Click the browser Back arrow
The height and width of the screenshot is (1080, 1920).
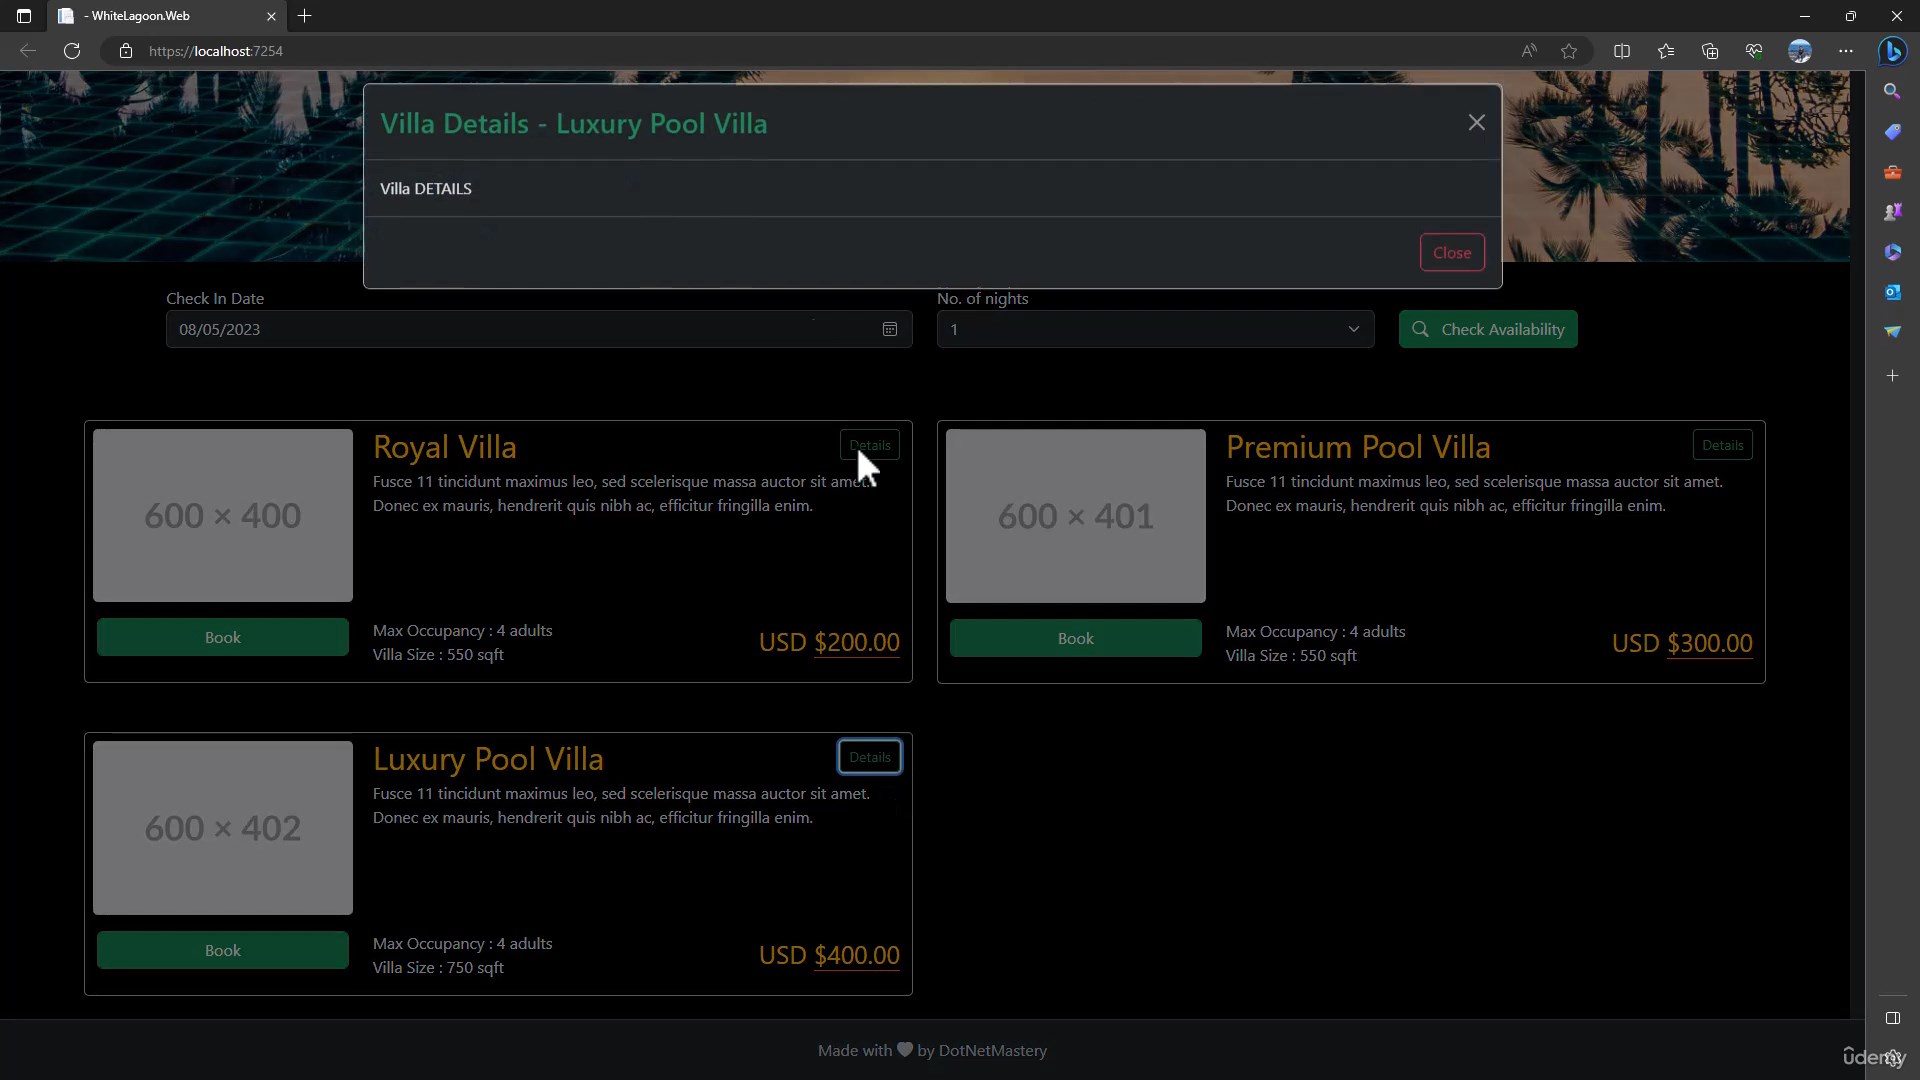[x=28, y=51]
